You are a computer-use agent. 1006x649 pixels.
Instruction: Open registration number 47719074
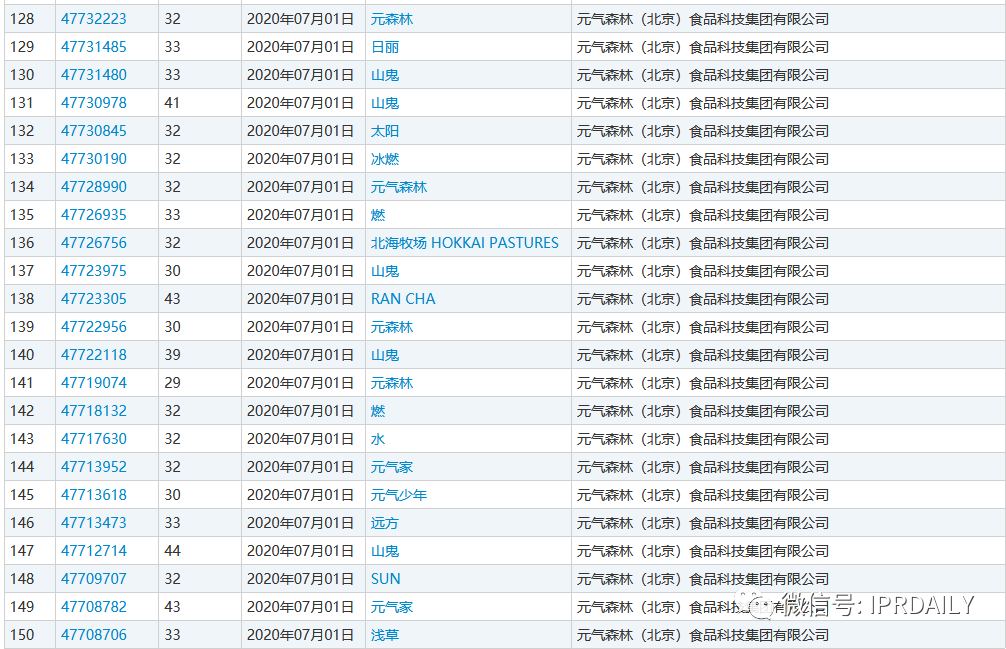94,383
